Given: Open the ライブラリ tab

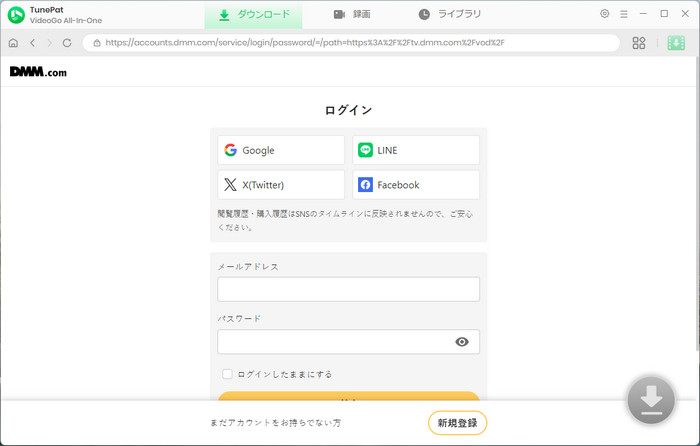Looking at the screenshot, I should 450,15.
